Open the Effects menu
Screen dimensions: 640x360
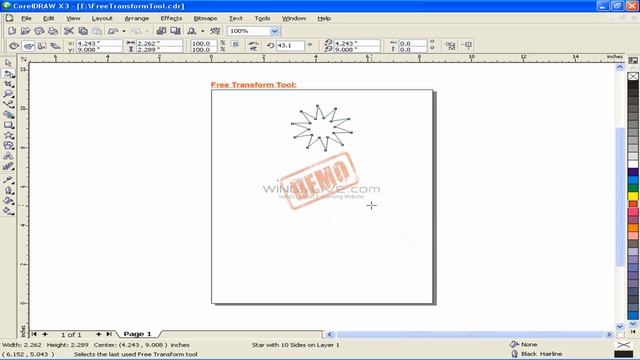pyautogui.click(x=171, y=18)
